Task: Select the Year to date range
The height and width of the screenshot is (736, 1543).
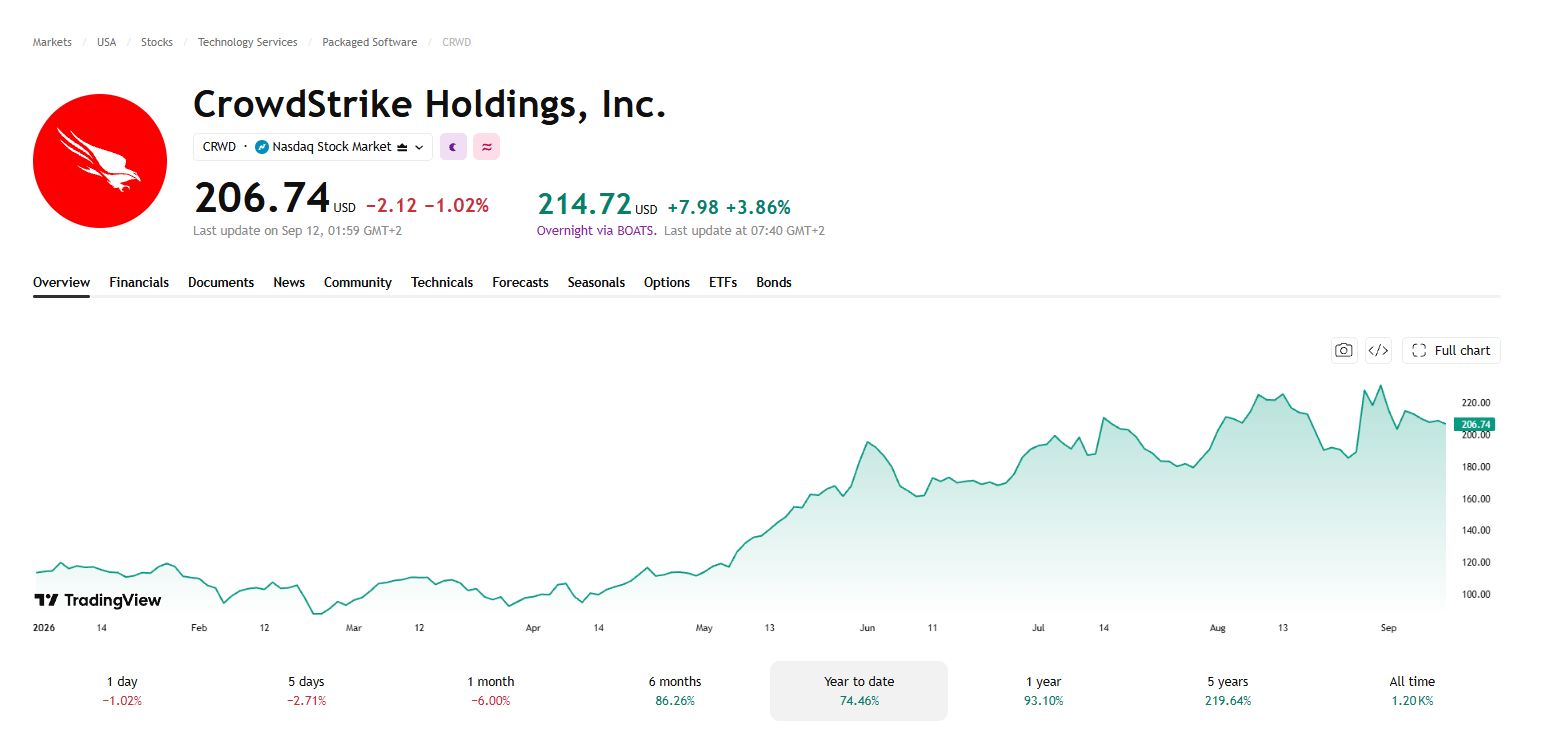Action: [859, 690]
